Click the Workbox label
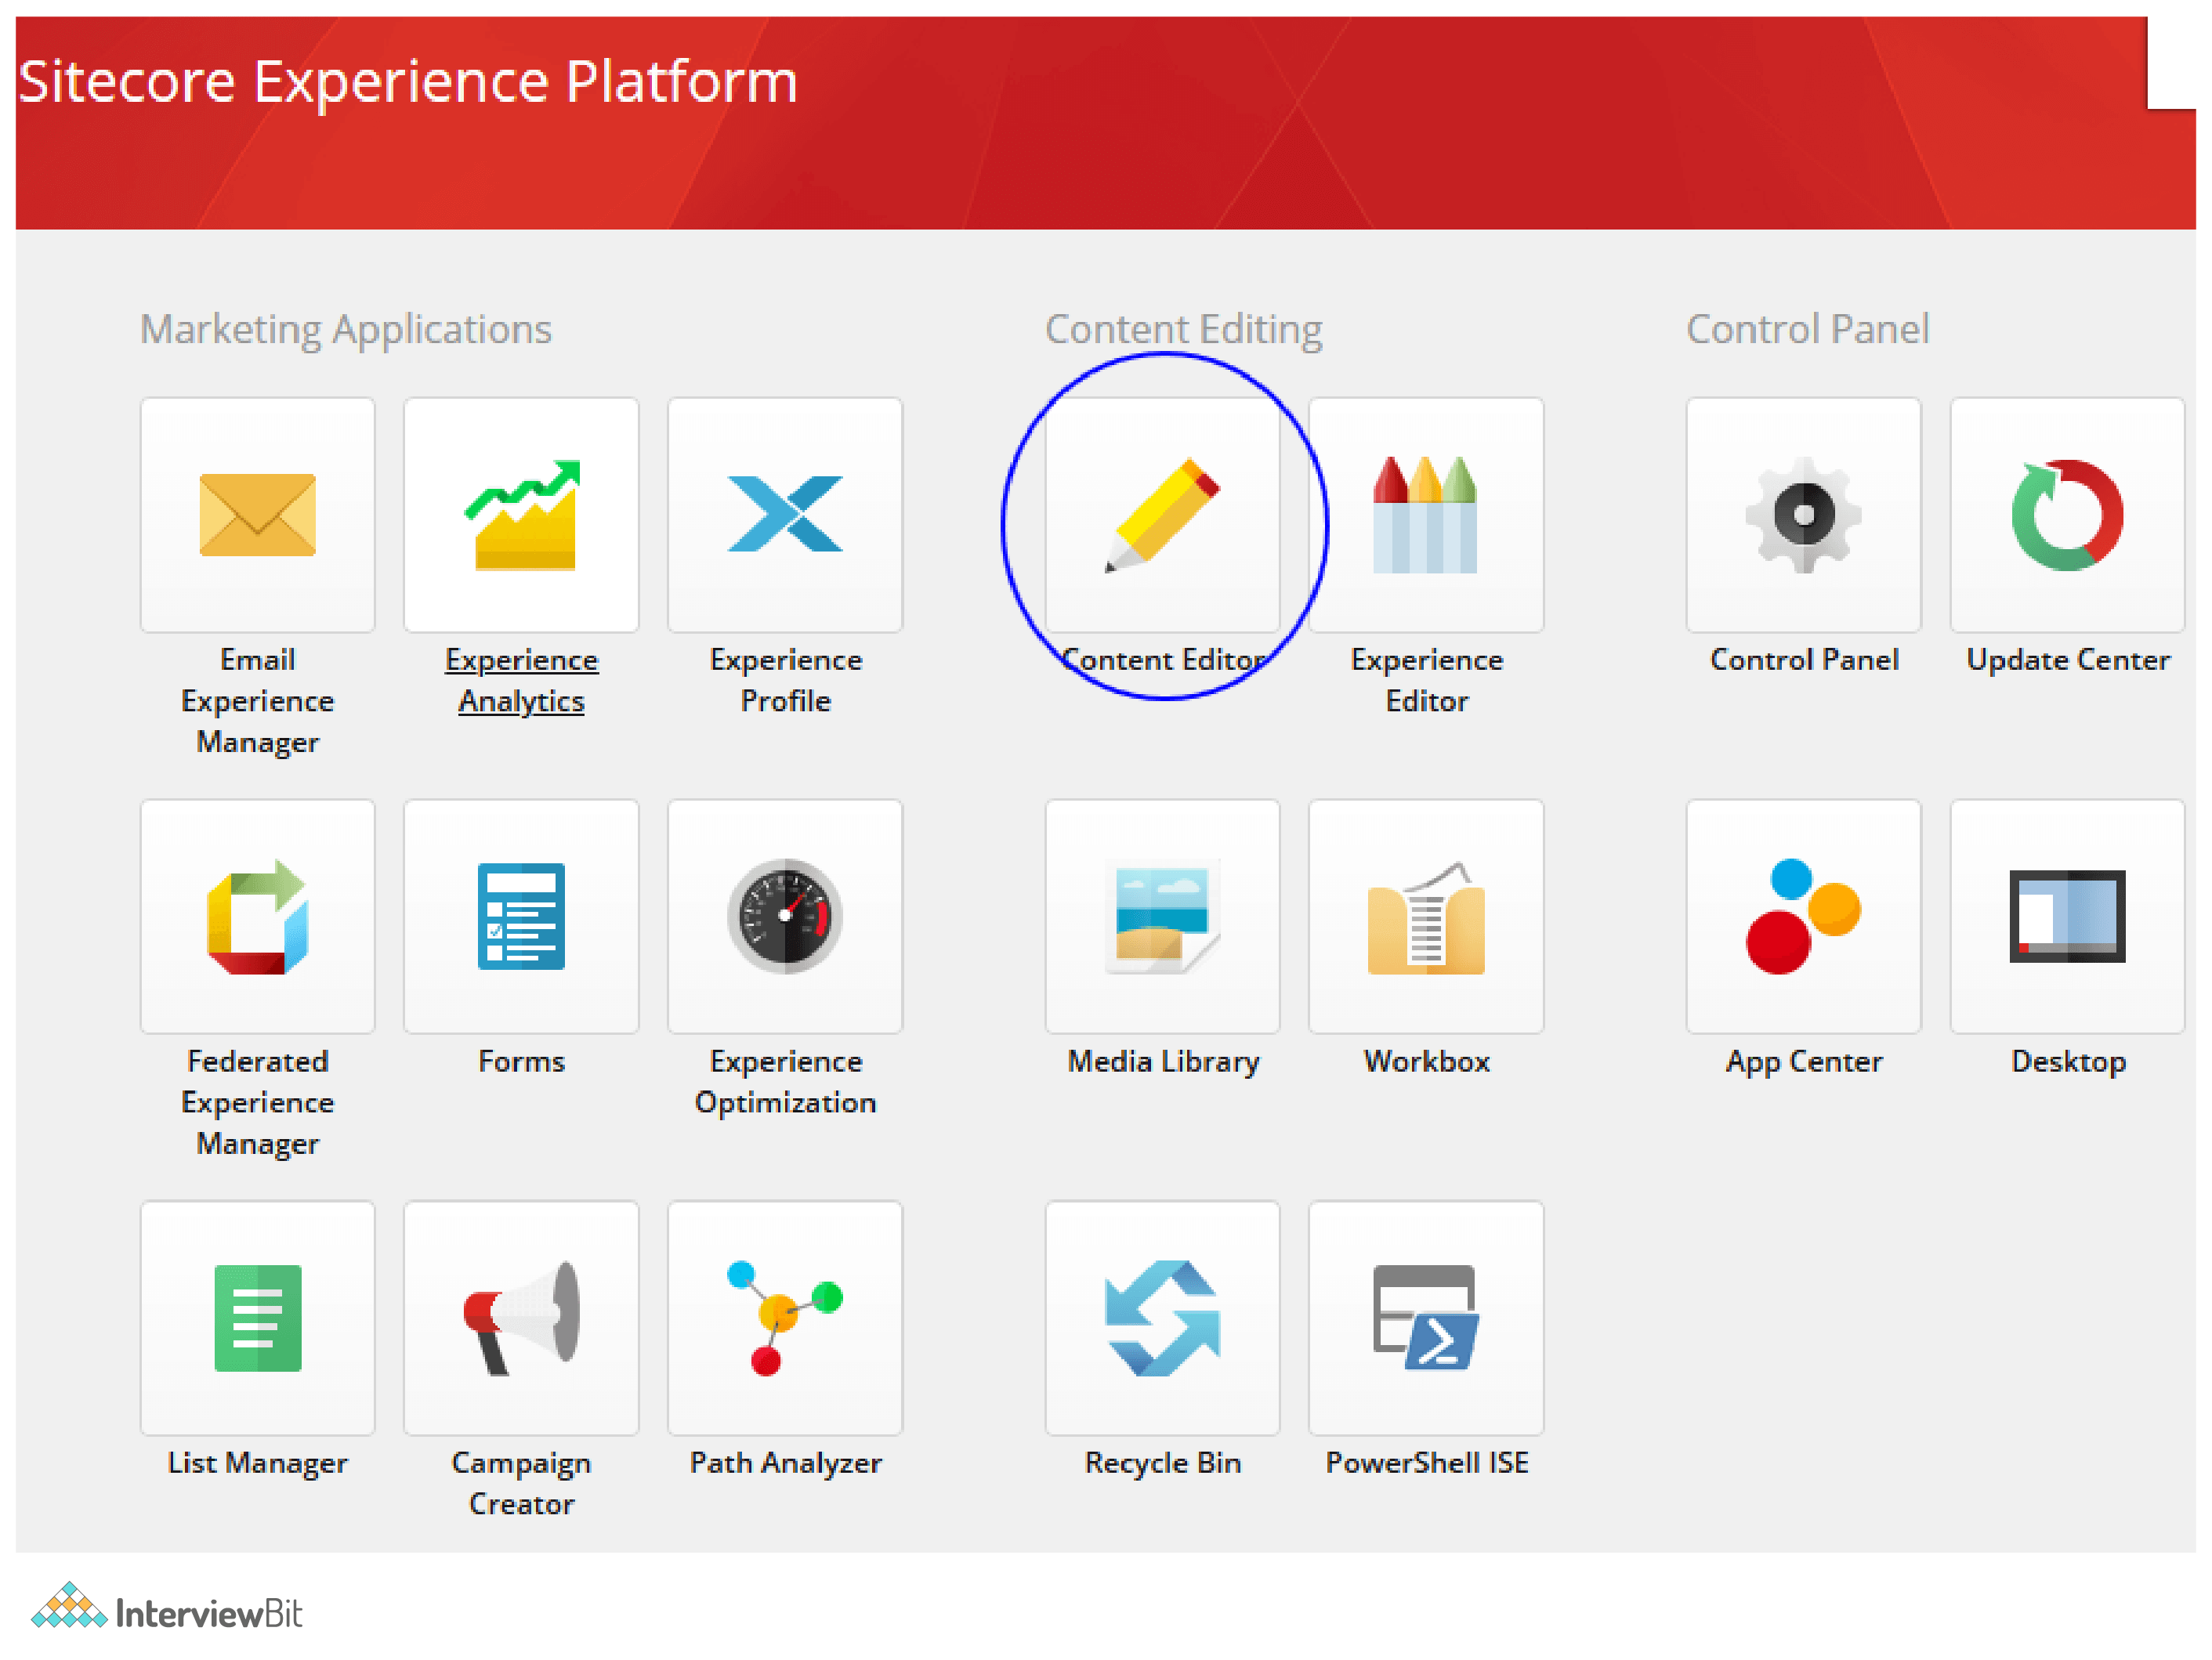The width and height of the screenshot is (2212, 1660). [1426, 1061]
